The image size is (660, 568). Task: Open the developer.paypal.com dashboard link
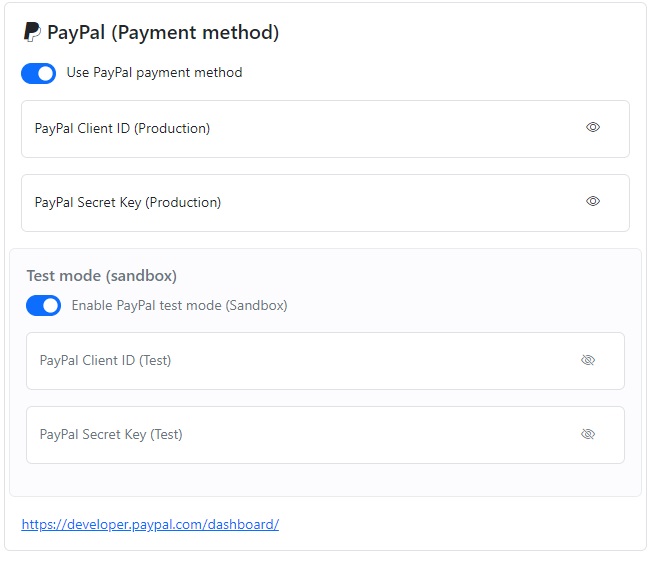pyautogui.click(x=150, y=524)
